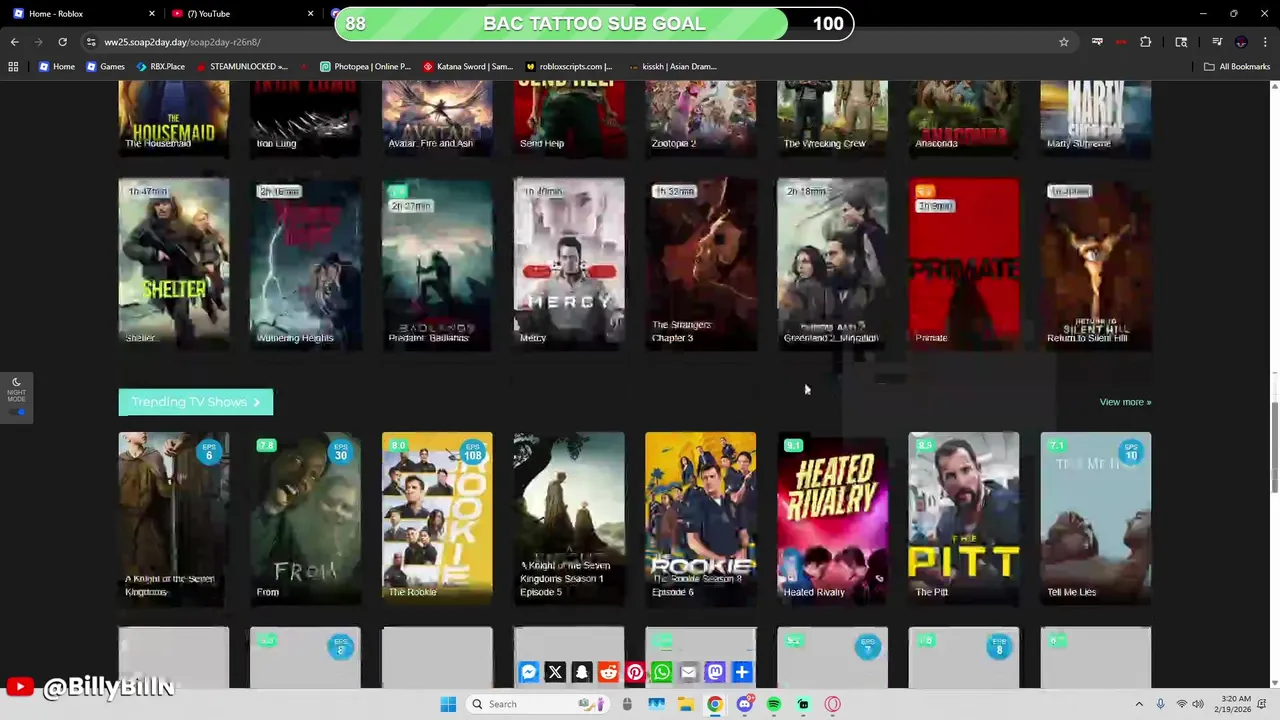Open Games bookmark

[105, 67]
